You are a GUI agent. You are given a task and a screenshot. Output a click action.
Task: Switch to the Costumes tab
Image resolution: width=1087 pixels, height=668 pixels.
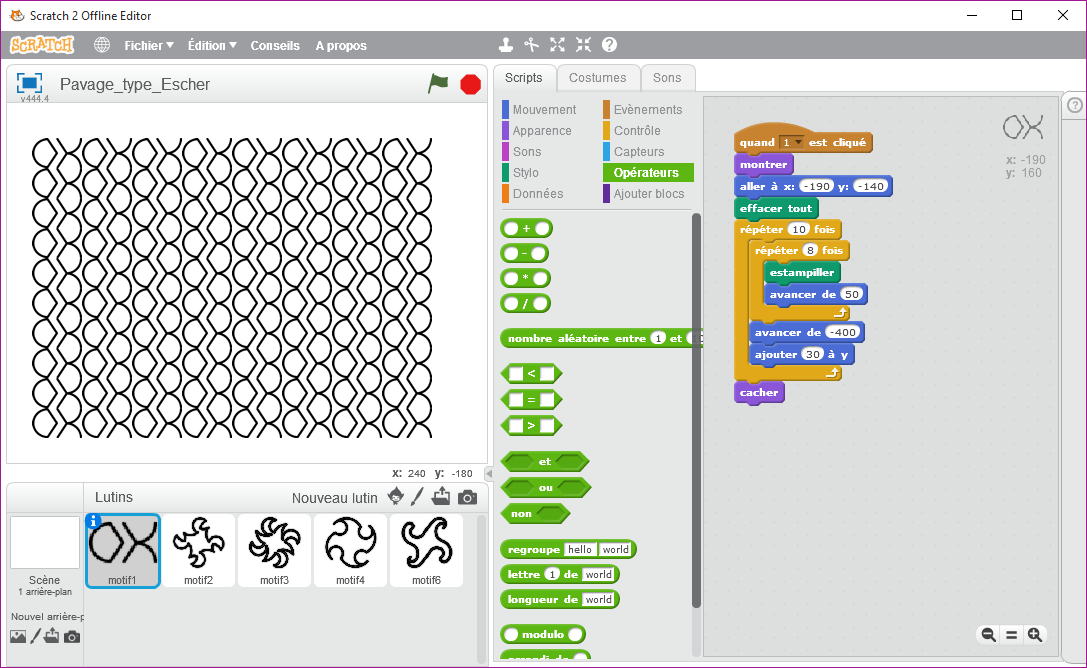pyautogui.click(x=597, y=78)
